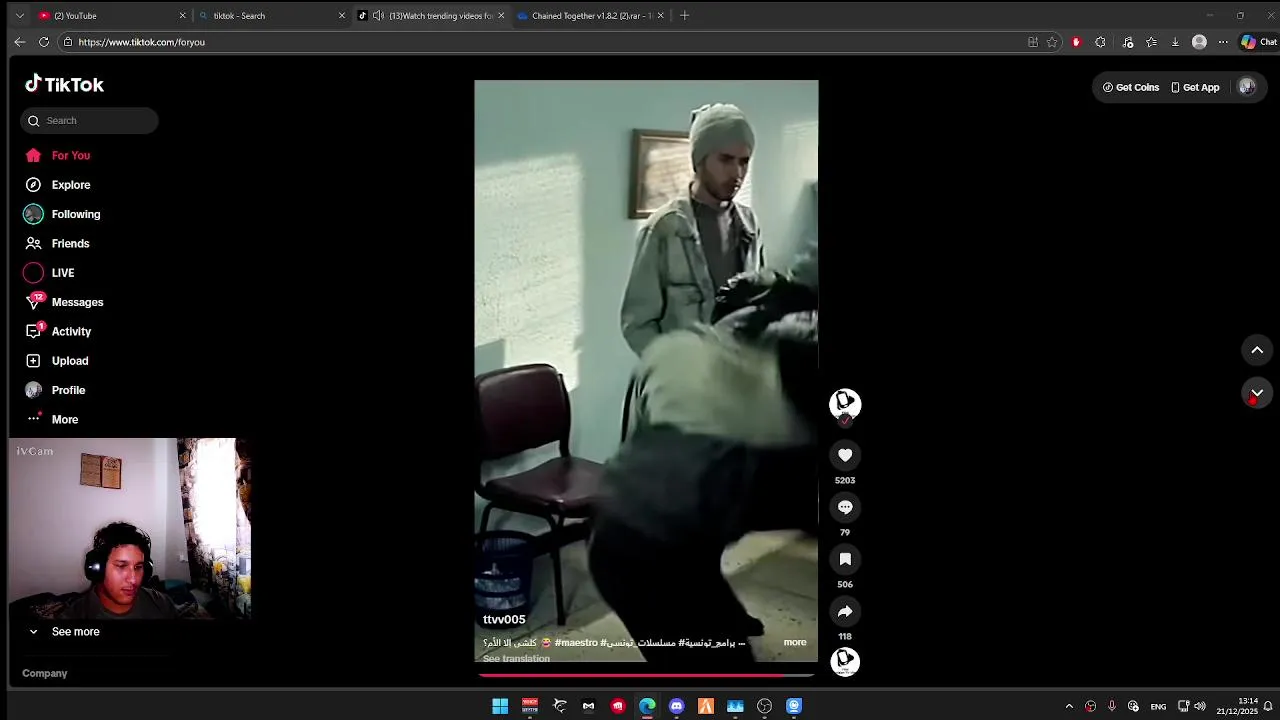Open the account avatar menu top right
This screenshot has height=720, width=1280.
(1247, 87)
